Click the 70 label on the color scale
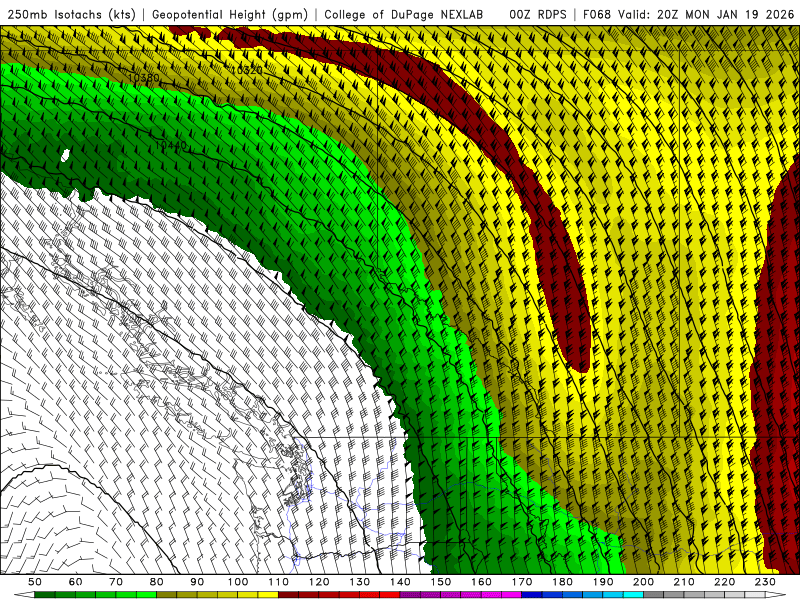Viewport: 800px width, 600px height. pos(116,582)
